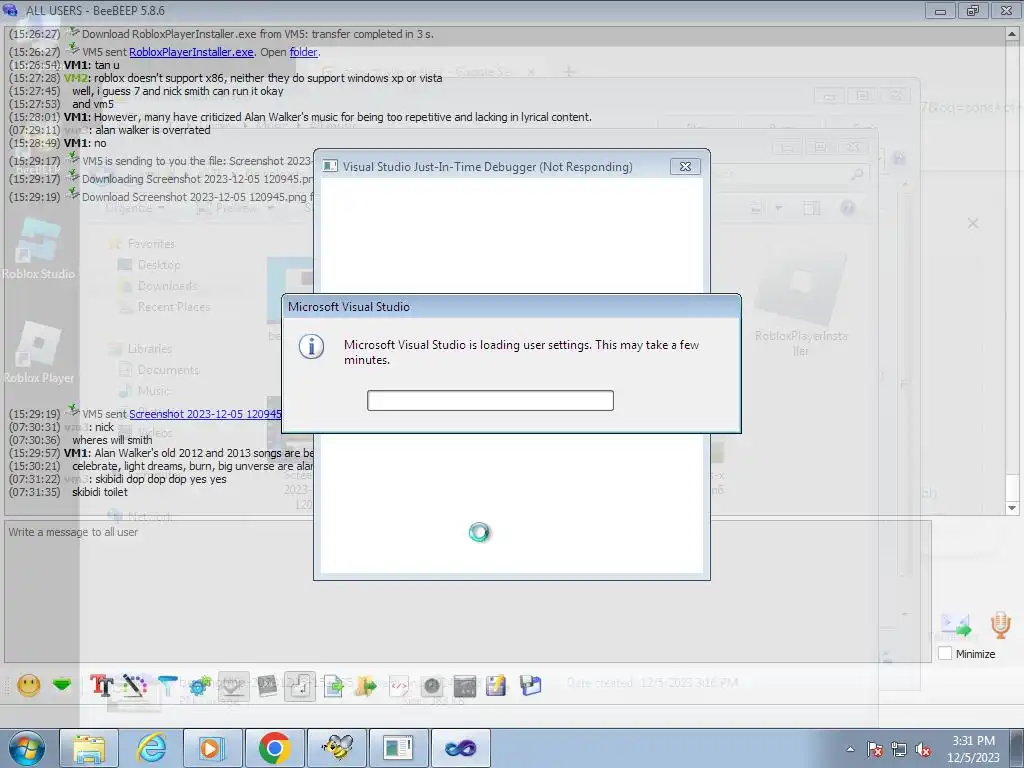Click the Roblox Studio desktop shortcut
The height and width of the screenshot is (768, 1024).
pos(39,249)
